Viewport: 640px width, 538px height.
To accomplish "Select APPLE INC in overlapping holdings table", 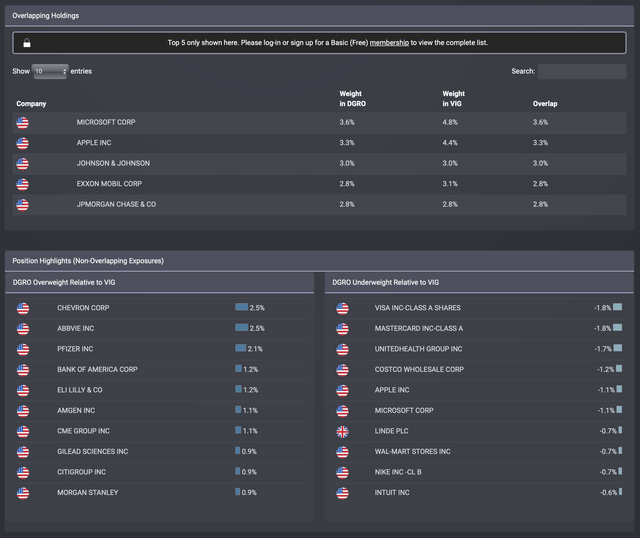I will [x=94, y=143].
